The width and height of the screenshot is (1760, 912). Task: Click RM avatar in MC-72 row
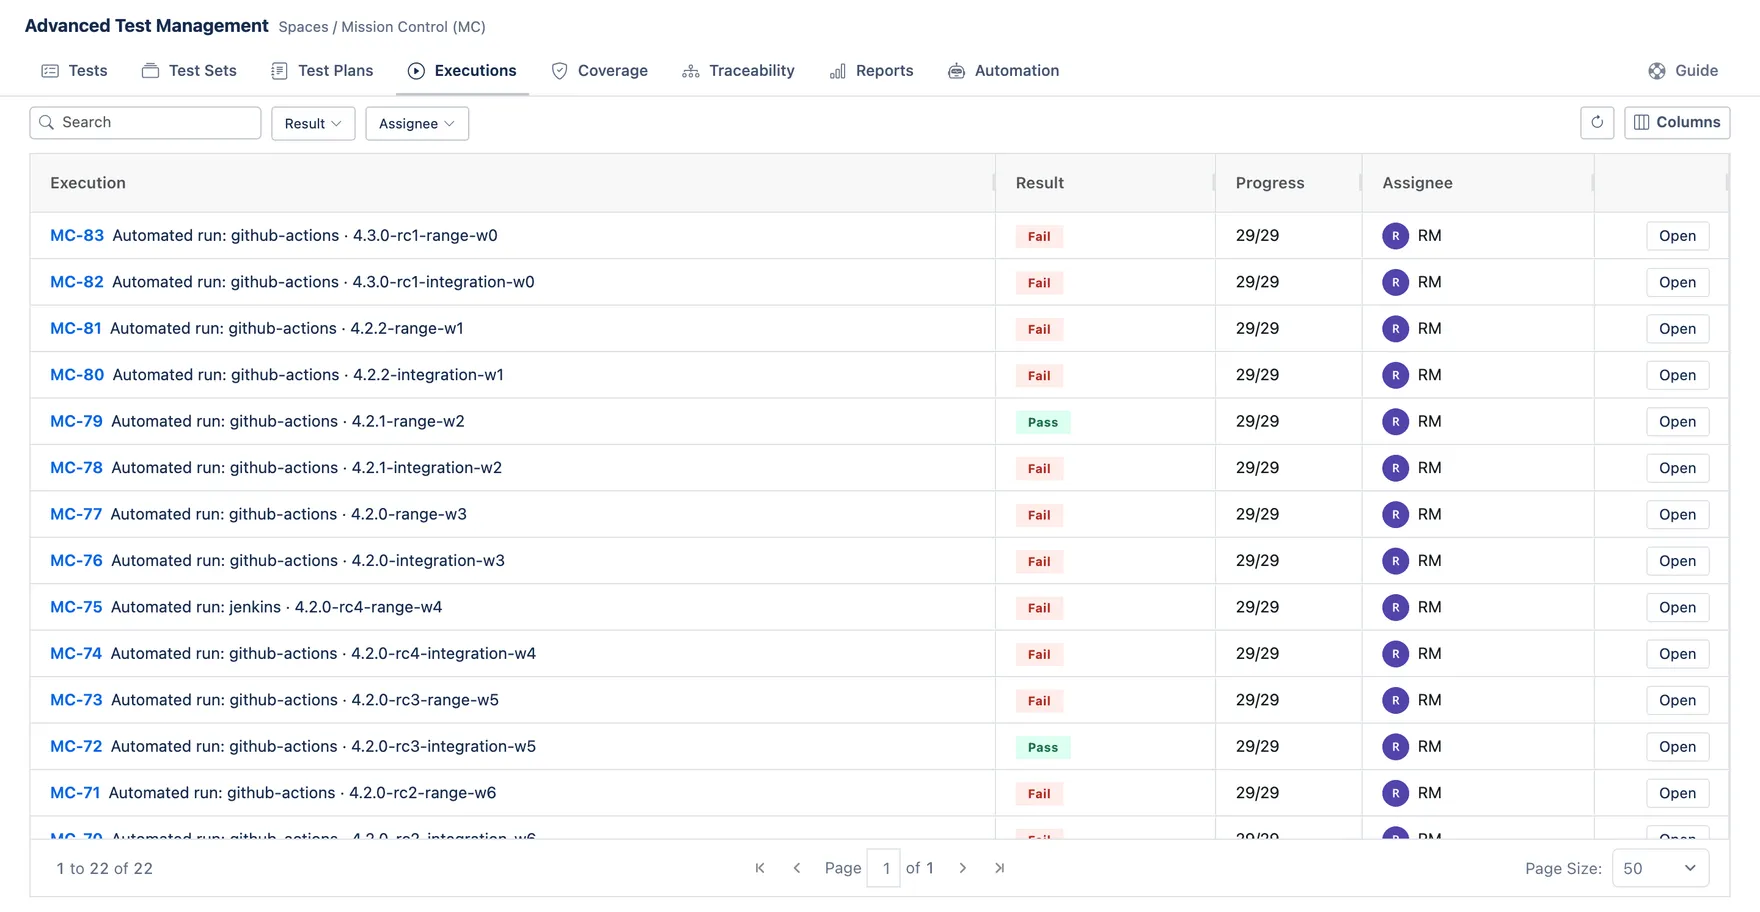click(1395, 747)
